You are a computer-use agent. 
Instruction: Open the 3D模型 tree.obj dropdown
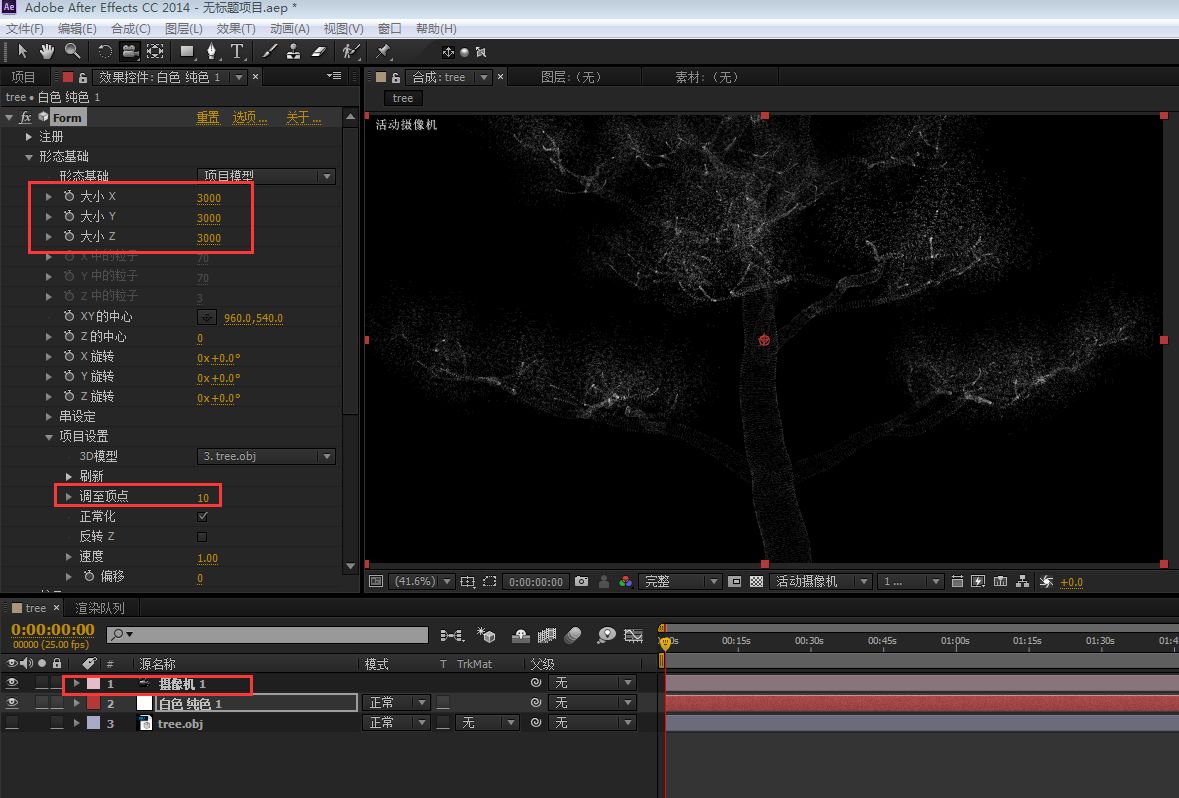click(x=266, y=456)
